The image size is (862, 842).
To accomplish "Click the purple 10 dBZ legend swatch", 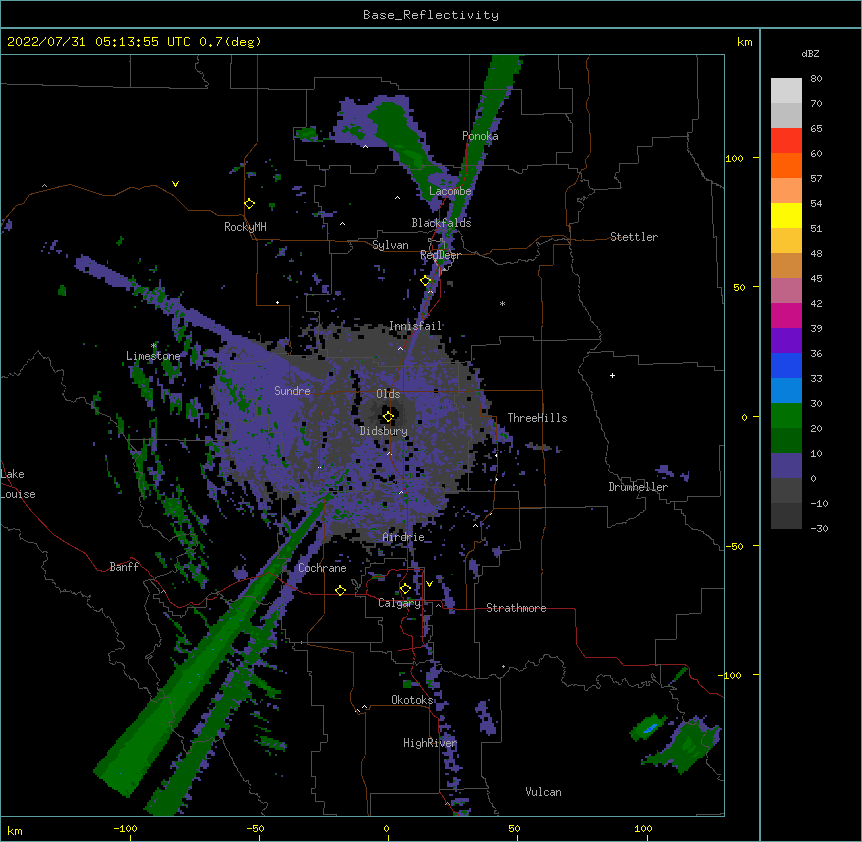I will click(x=786, y=466).
